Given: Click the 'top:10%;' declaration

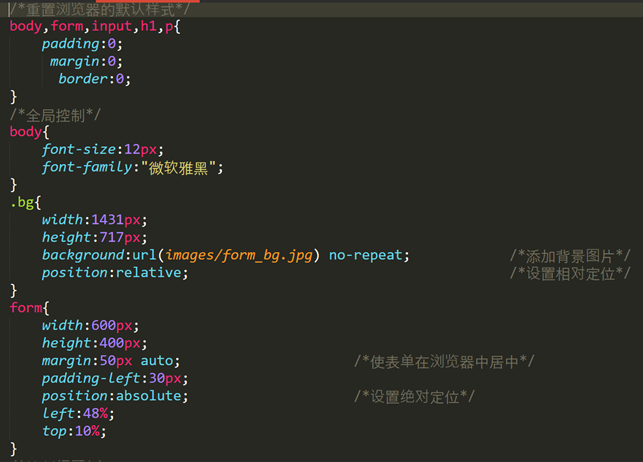Looking at the screenshot, I should tap(74, 431).
